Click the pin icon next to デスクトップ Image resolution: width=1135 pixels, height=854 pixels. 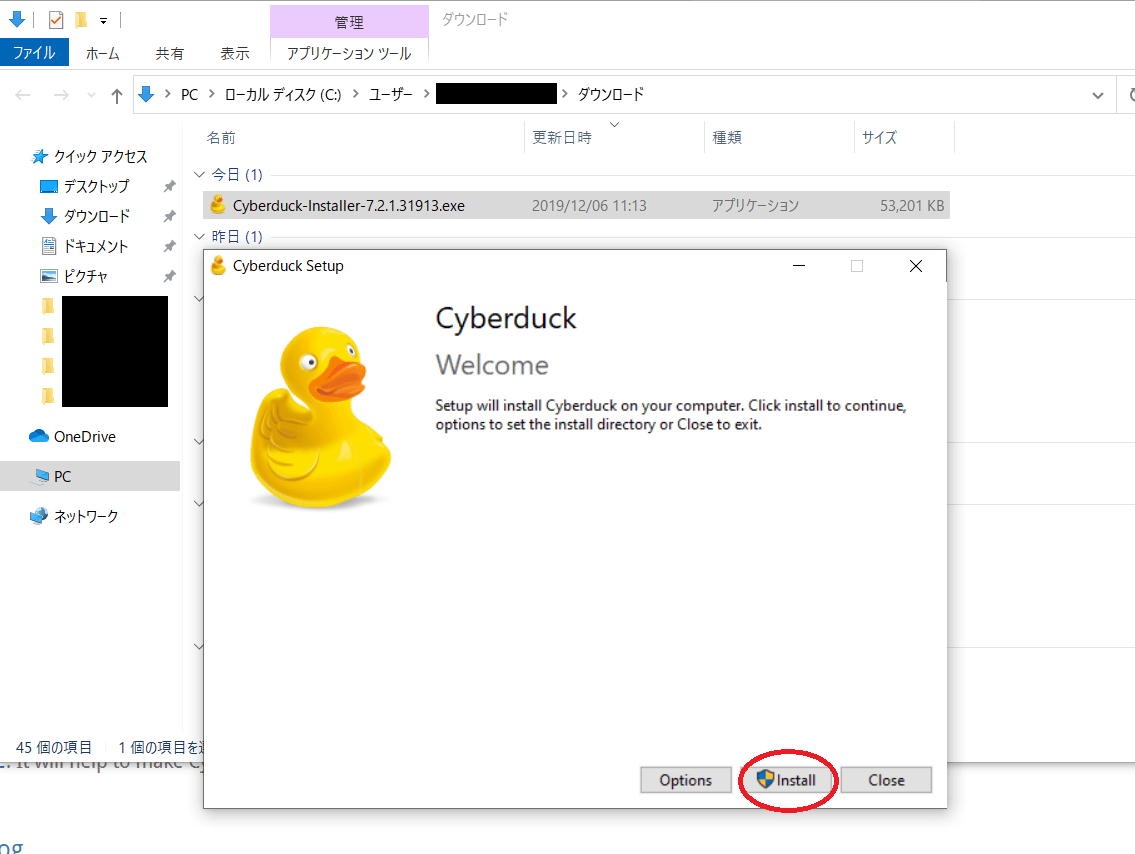[x=169, y=186]
